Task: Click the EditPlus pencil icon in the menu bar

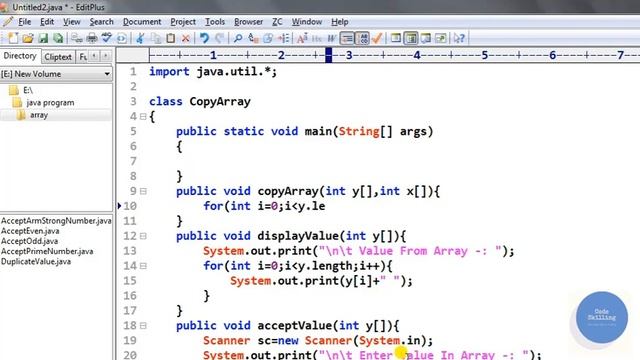Action: pos(8,22)
